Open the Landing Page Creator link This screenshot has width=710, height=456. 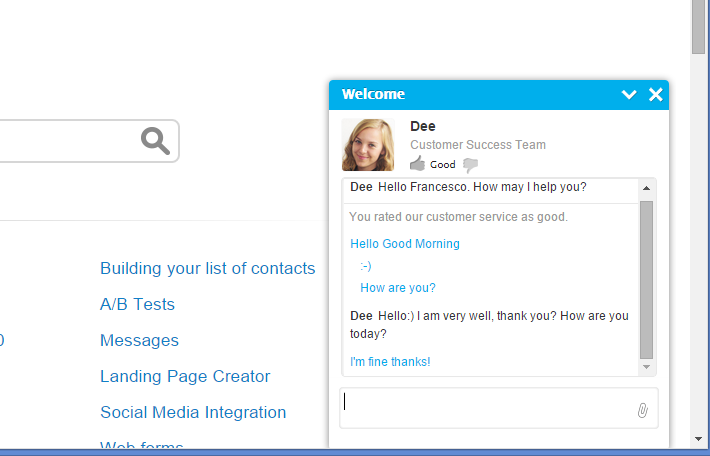pyautogui.click(x=185, y=376)
